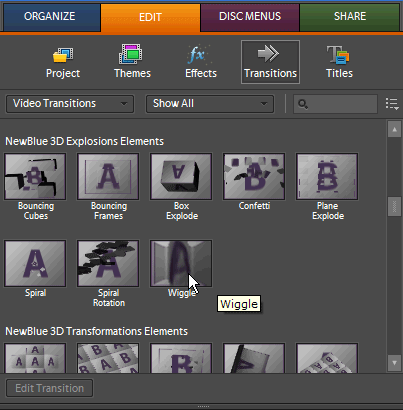This screenshot has height=410, width=403.
Task: Open the Effects panel
Action: (x=201, y=62)
